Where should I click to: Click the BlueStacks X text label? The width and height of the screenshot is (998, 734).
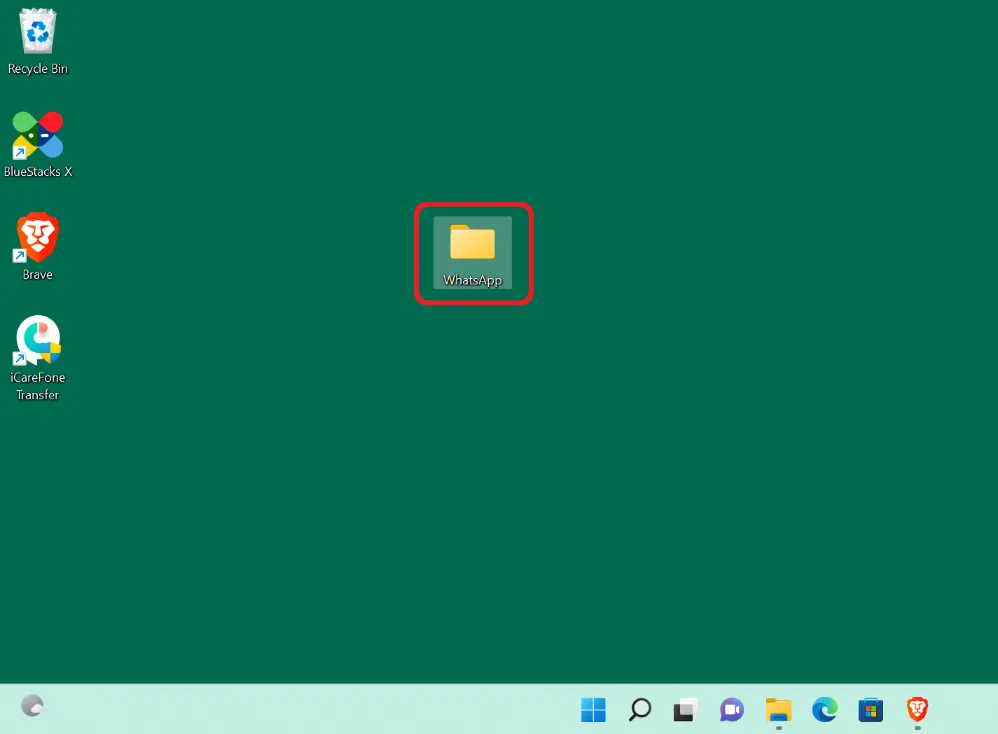[38, 172]
